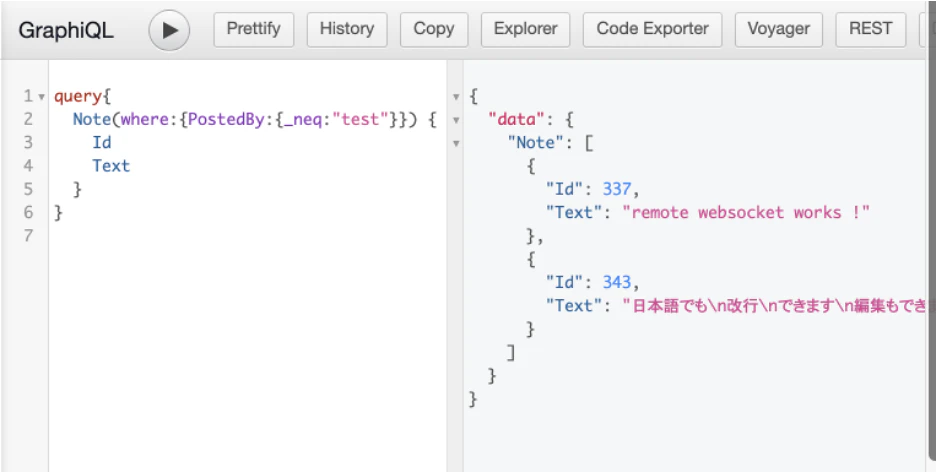Collapse the "Note" array fold arrow
Screen dimensions: 936x472
coord(456,143)
